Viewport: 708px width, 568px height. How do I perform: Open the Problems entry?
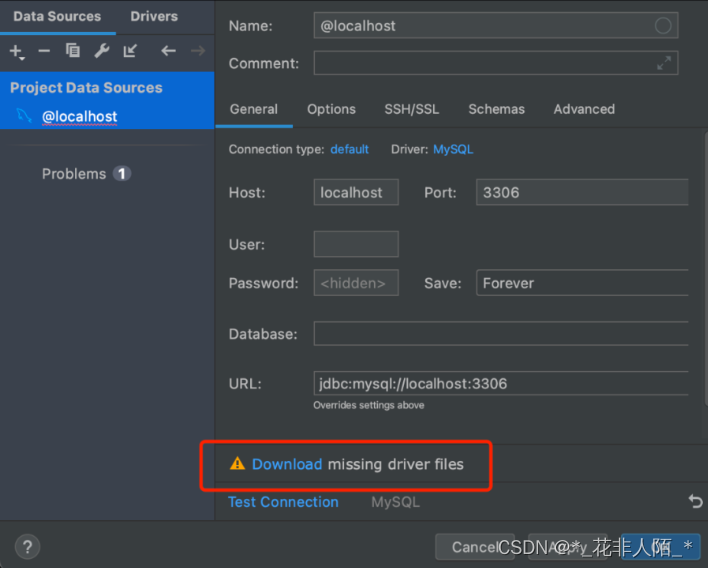tap(74, 174)
